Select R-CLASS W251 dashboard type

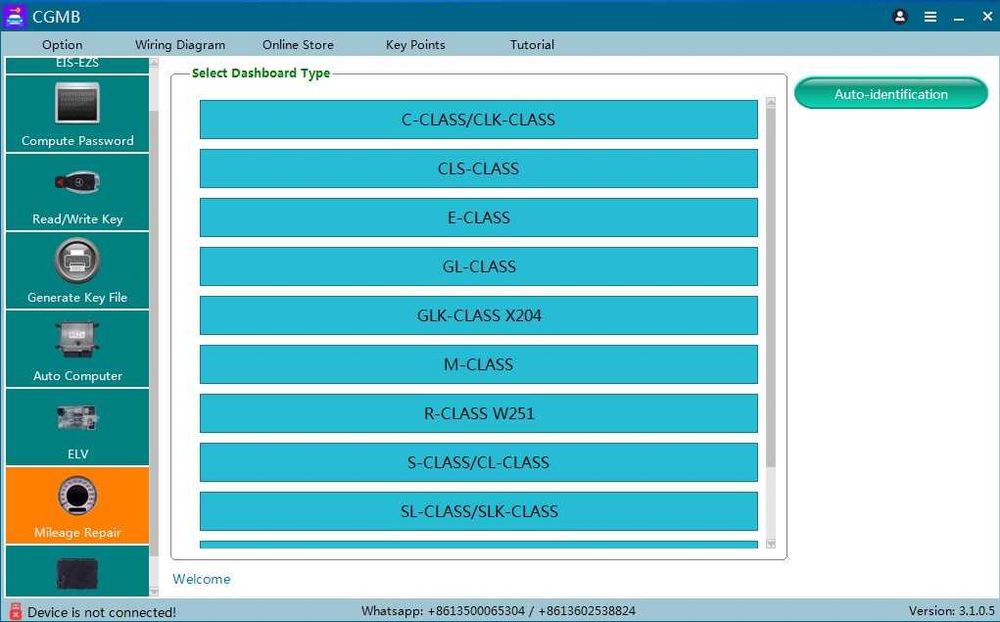tap(478, 413)
